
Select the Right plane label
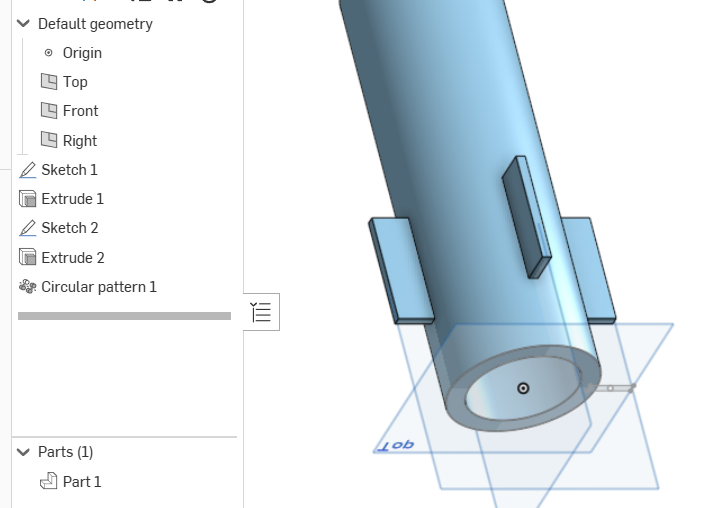80,140
